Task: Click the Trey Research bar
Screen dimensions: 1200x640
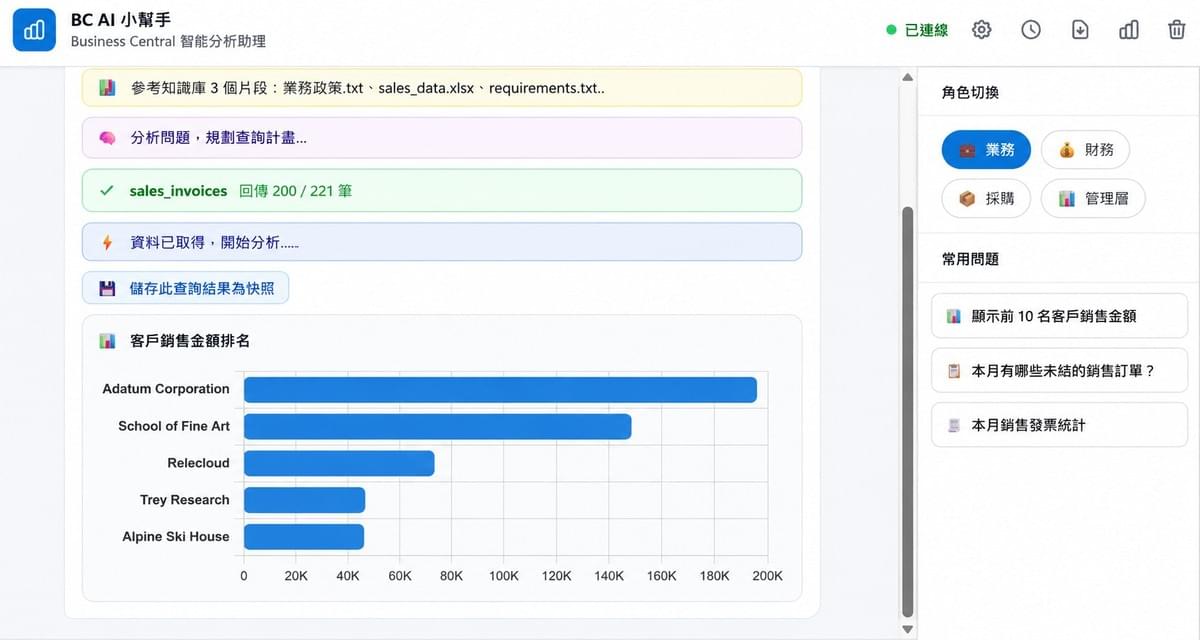Action: [305, 500]
